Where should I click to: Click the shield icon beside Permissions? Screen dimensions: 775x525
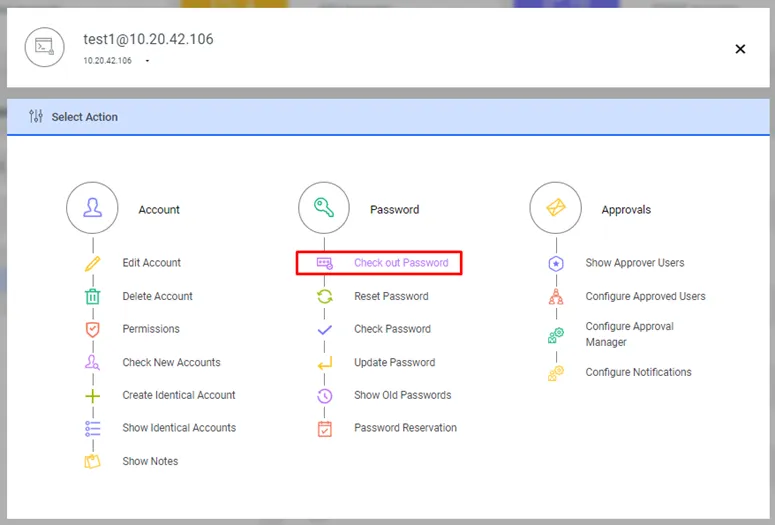pos(92,329)
